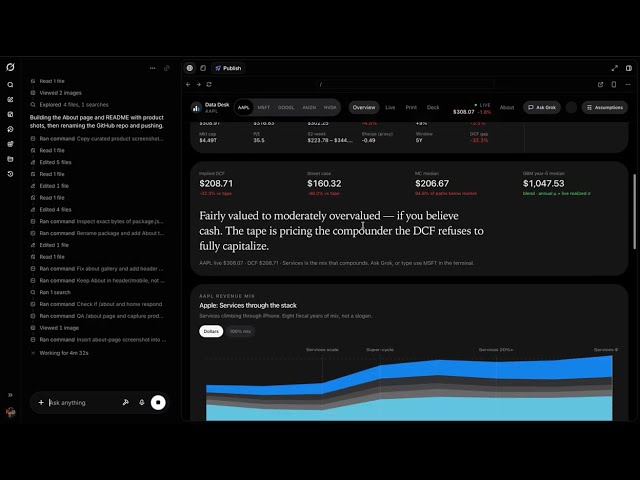
Task: Open the Assumptions panel button
Action: click(605, 107)
